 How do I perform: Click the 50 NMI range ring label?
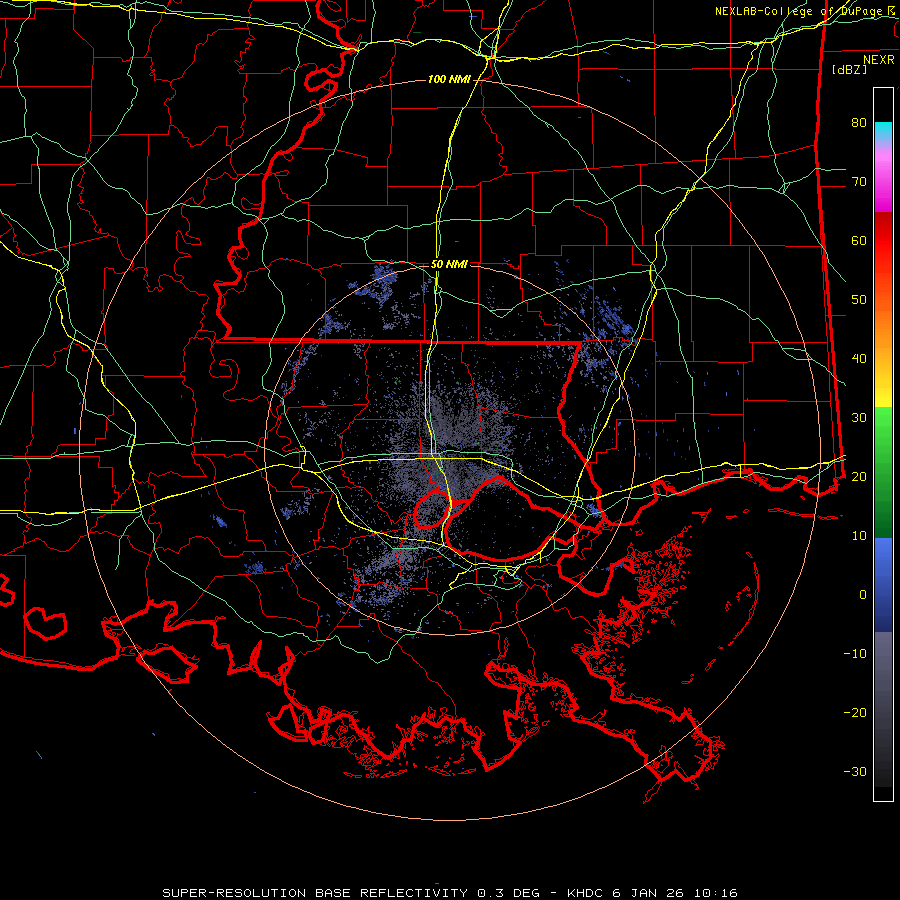[449, 264]
